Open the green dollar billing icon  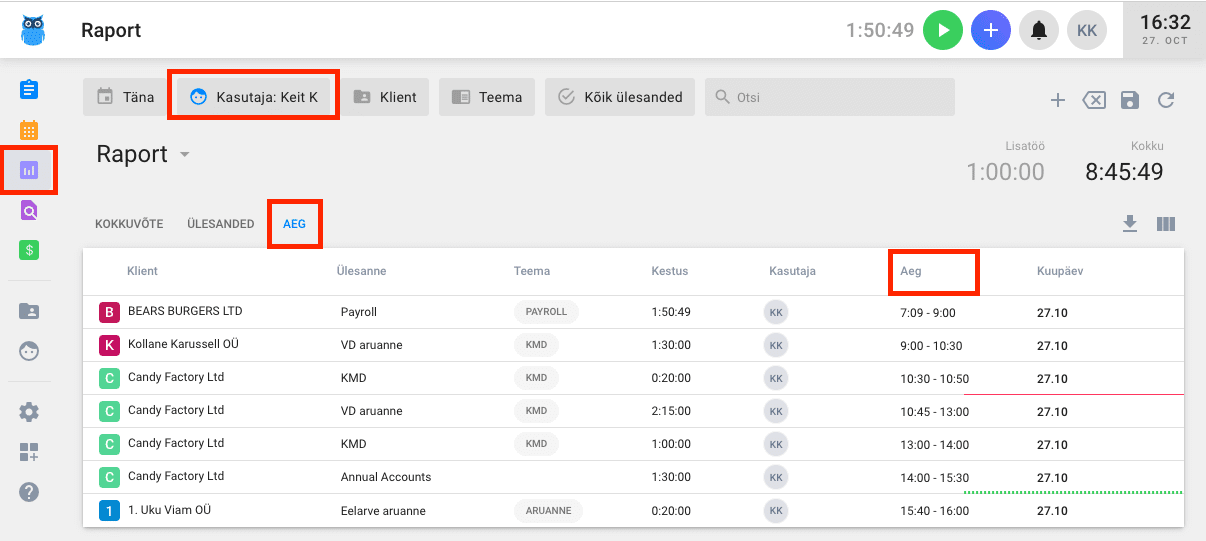(x=29, y=250)
